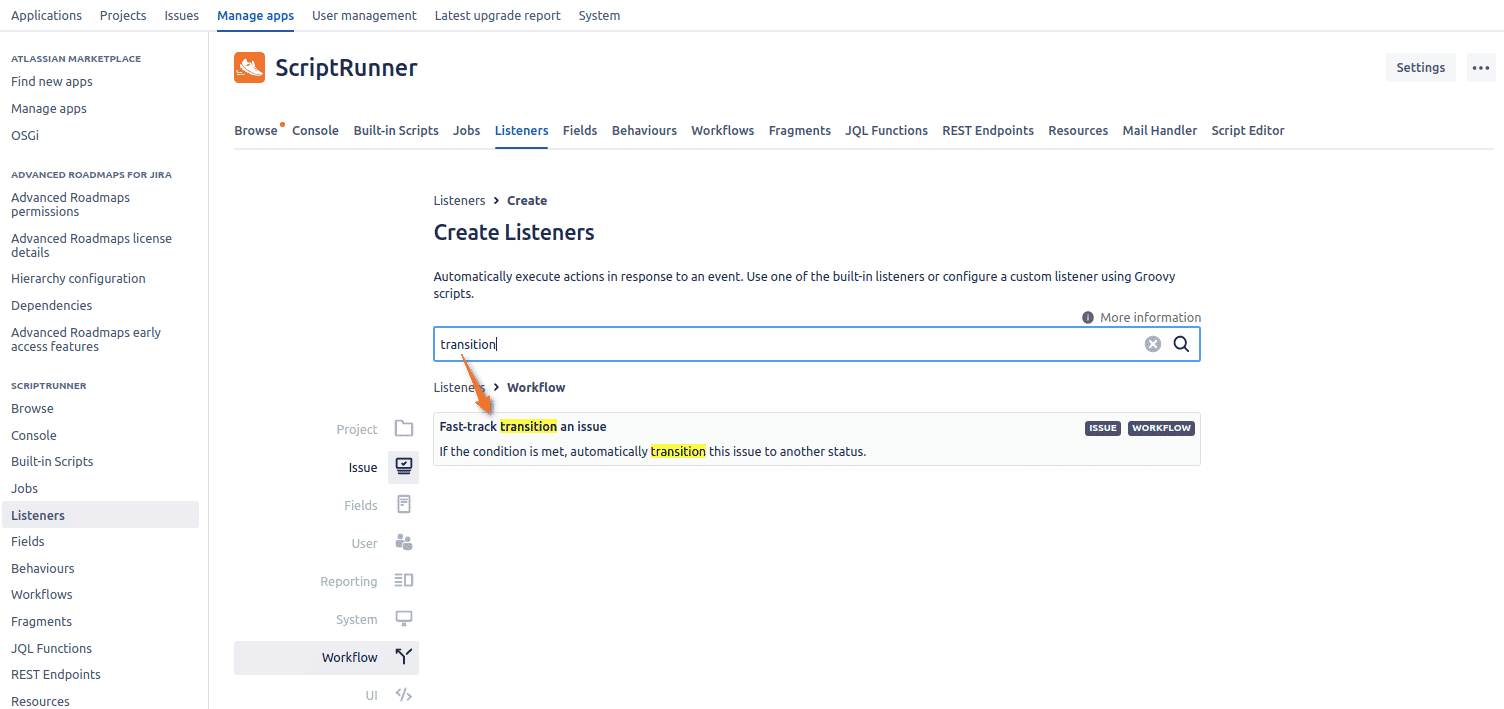Click the ISSUE tag badge

pyautogui.click(x=1103, y=428)
